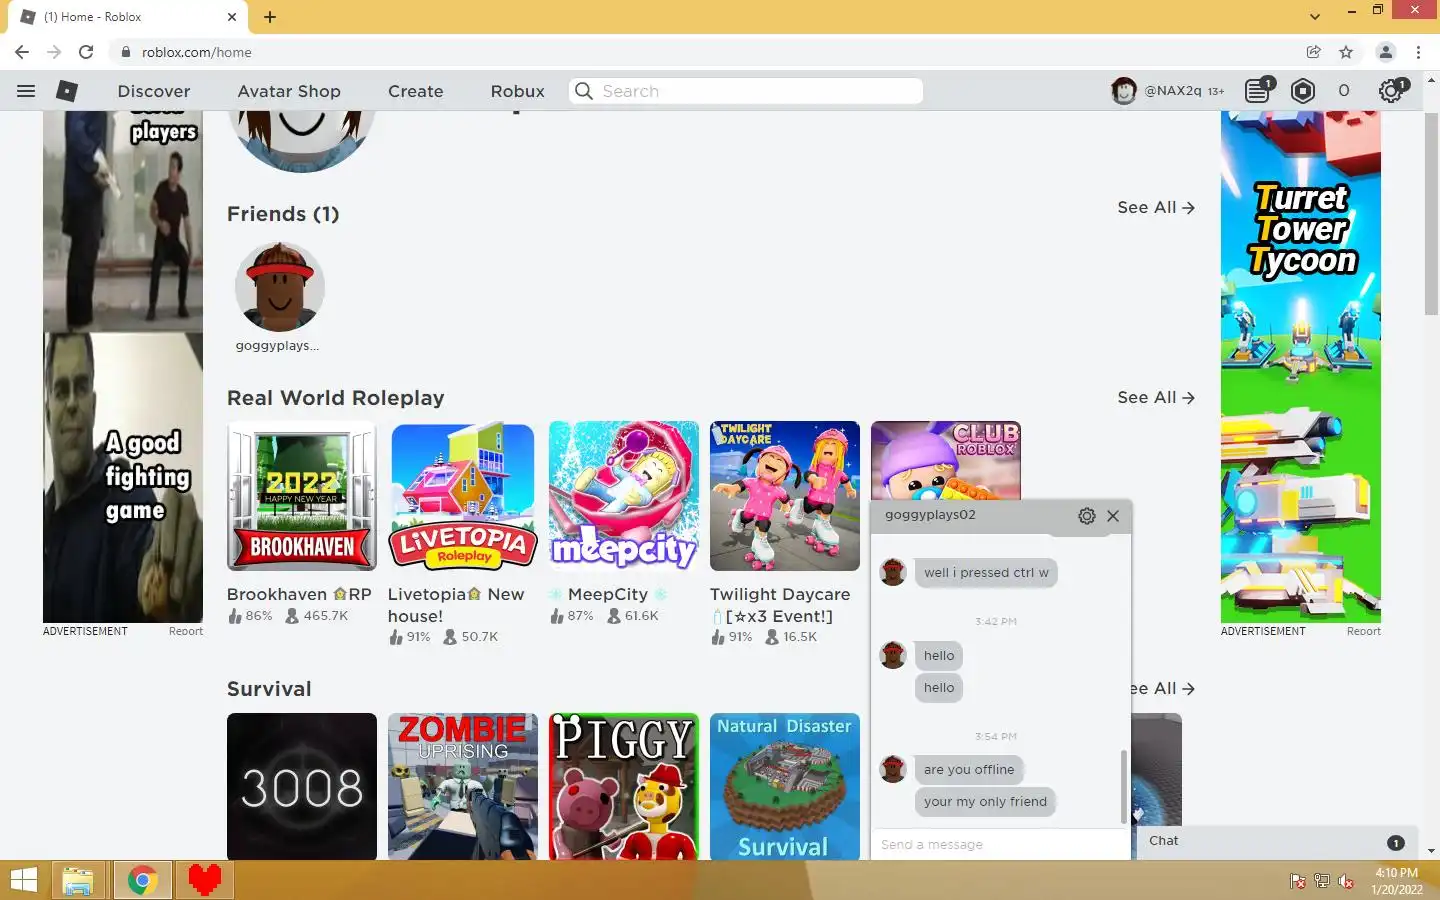The image size is (1440, 900).
Task: Open the Create menu item
Action: [x=416, y=91]
